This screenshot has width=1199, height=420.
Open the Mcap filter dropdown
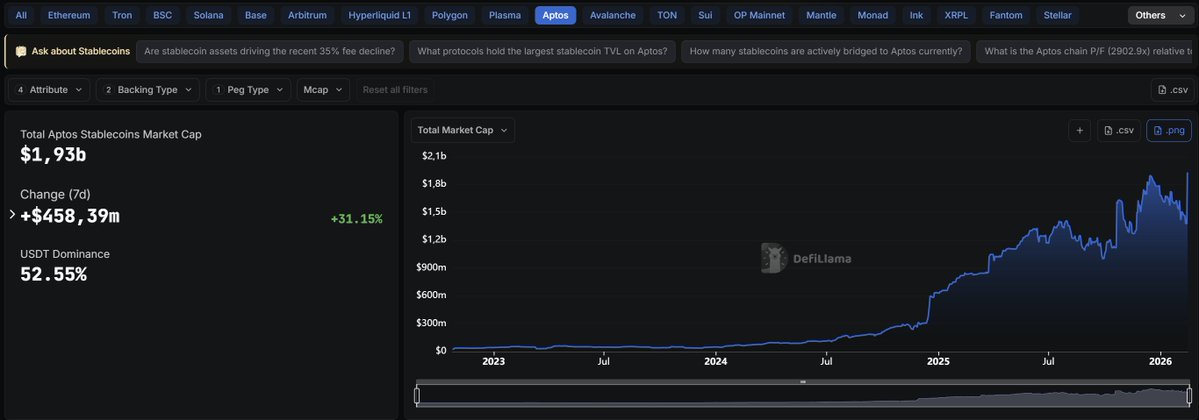323,90
